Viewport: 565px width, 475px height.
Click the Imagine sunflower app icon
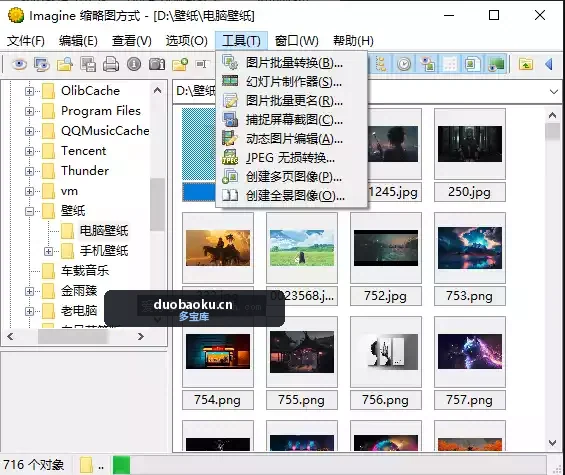click(x=16, y=15)
